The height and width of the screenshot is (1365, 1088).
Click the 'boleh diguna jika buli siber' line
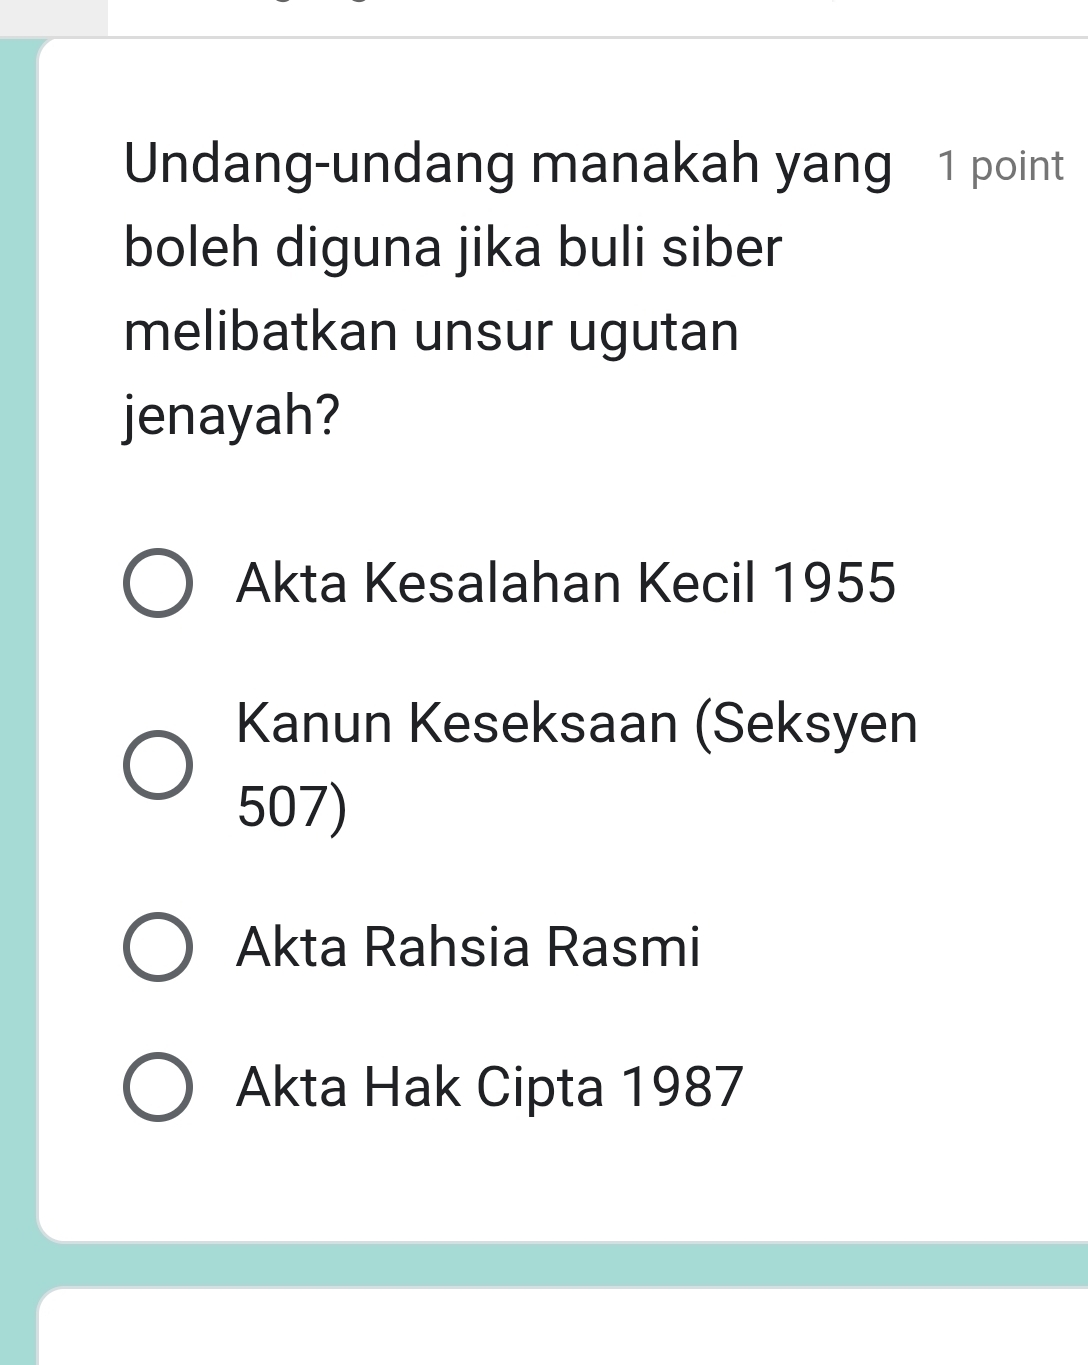[453, 248]
